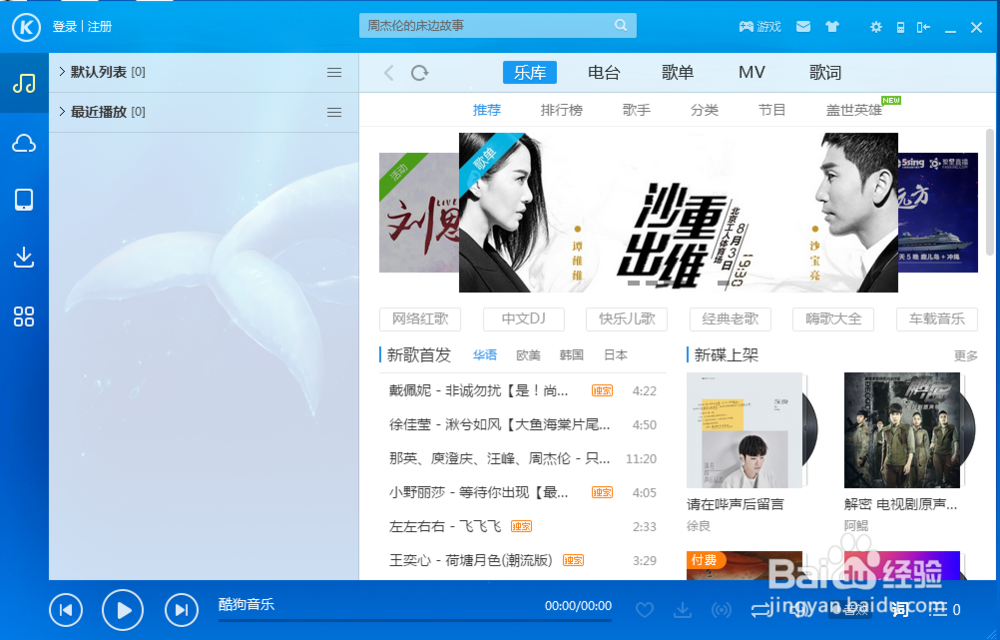
Task: Filter new songs by 欧美
Action: point(528,355)
